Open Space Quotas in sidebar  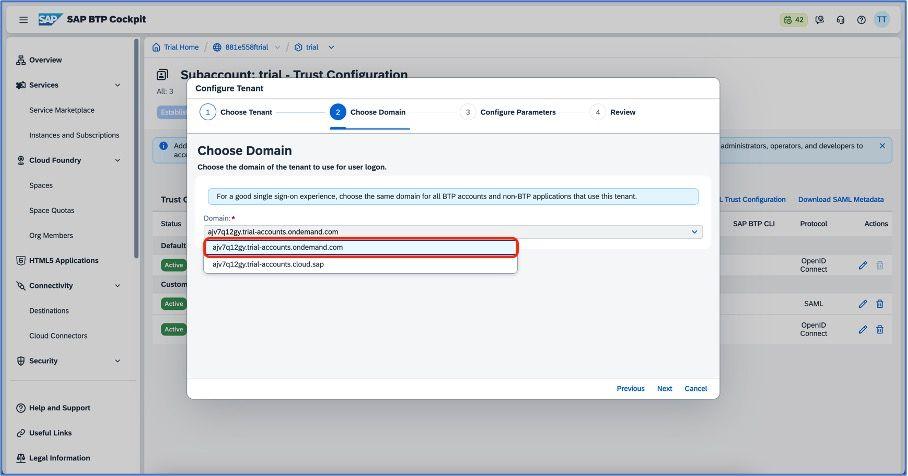[52, 210]
